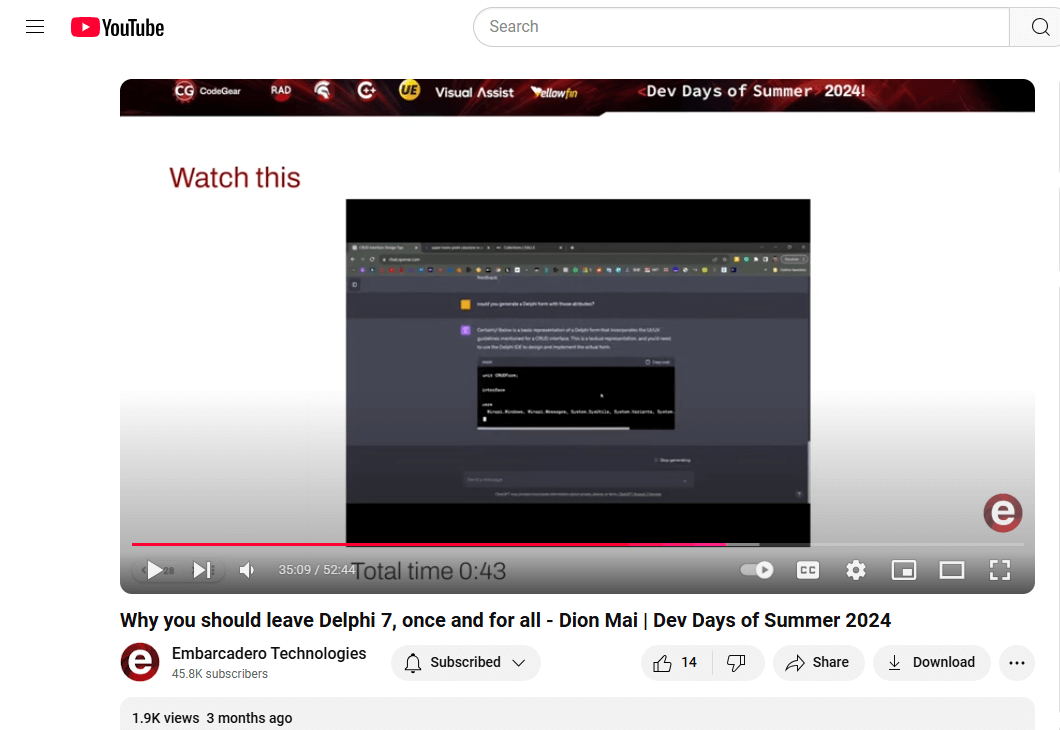The width and height of the screenshot is (1060, 730).
Task: Play the video
Action: (x=155, y=570)
